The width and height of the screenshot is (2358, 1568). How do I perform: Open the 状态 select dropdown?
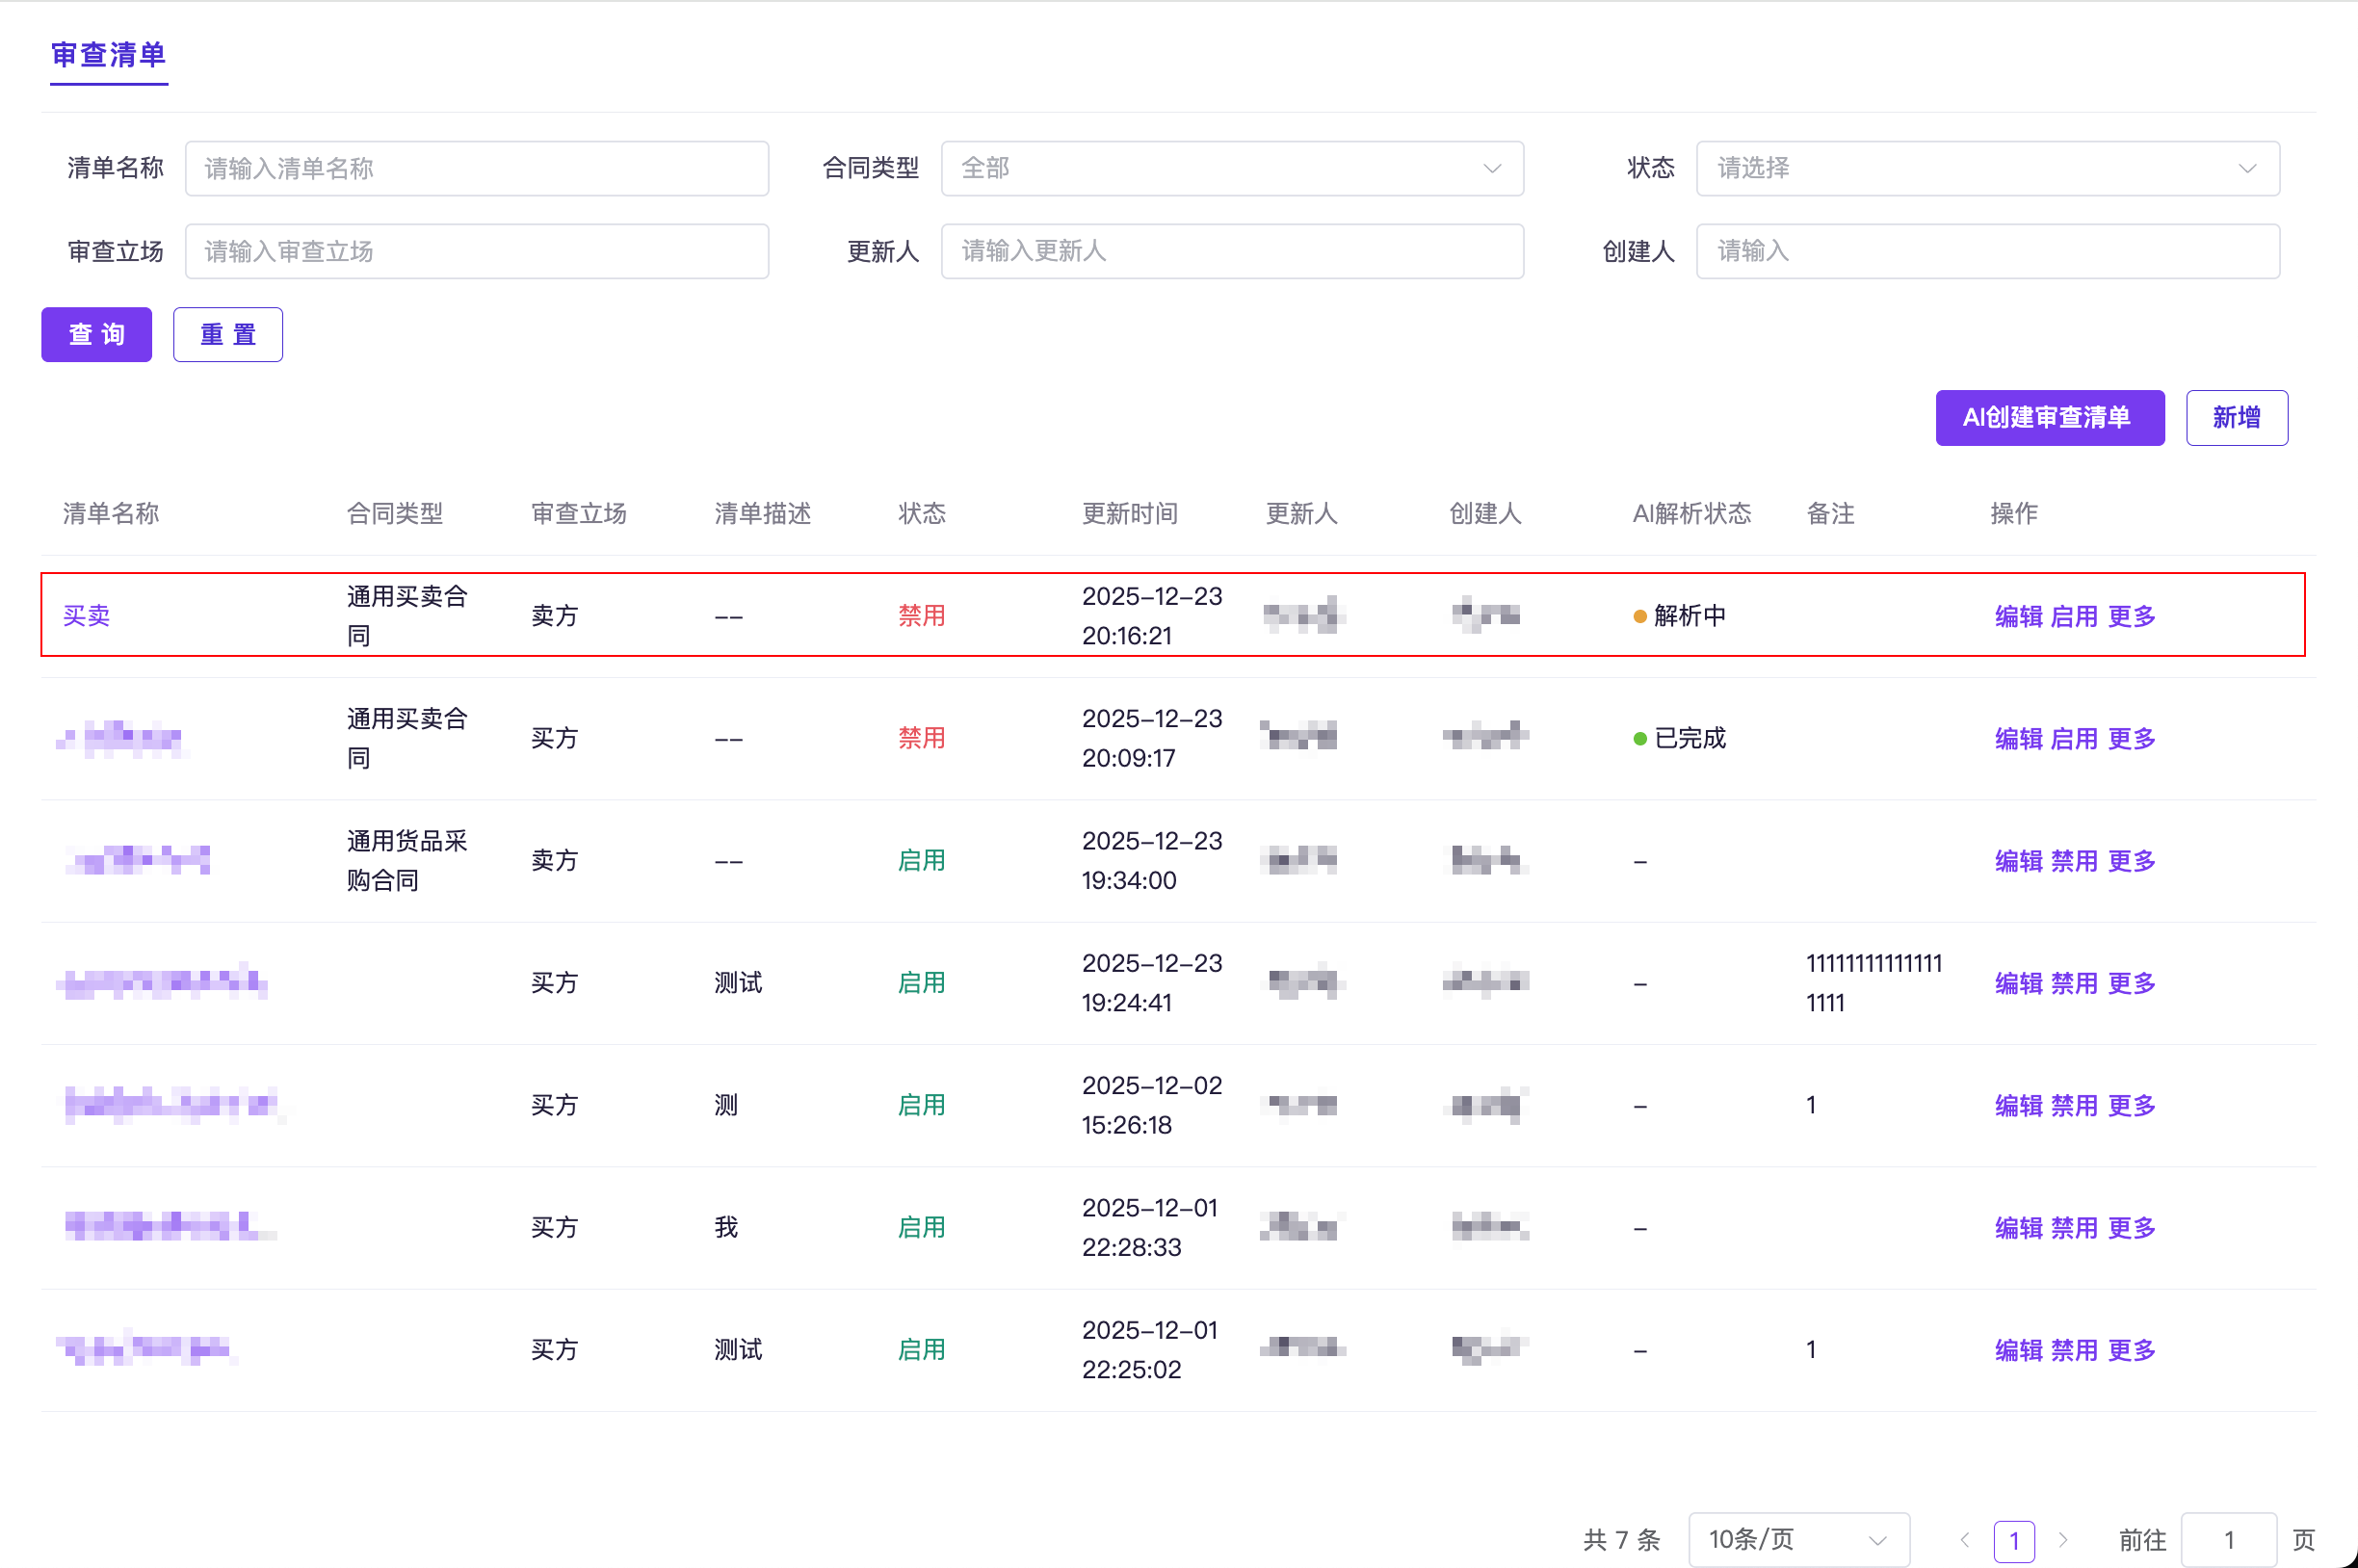[x=1986, y=168]
